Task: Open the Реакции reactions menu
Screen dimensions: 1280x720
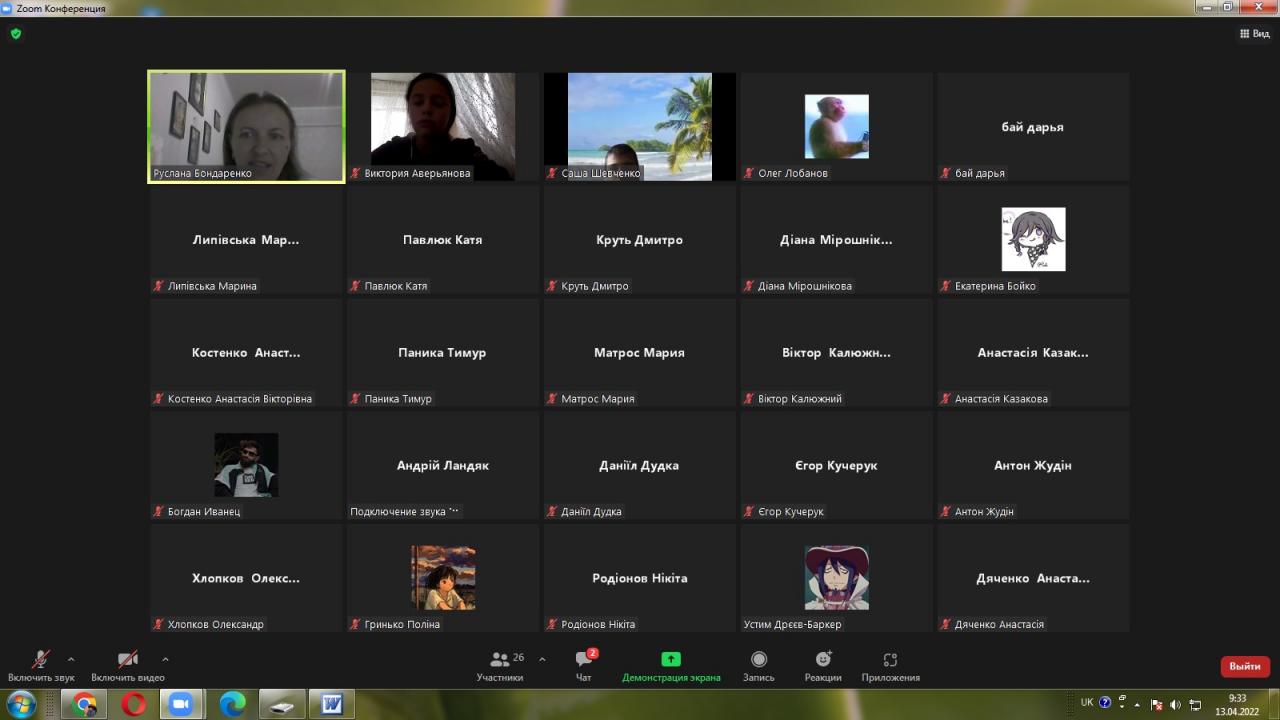Action: click(x=823, y=660)
